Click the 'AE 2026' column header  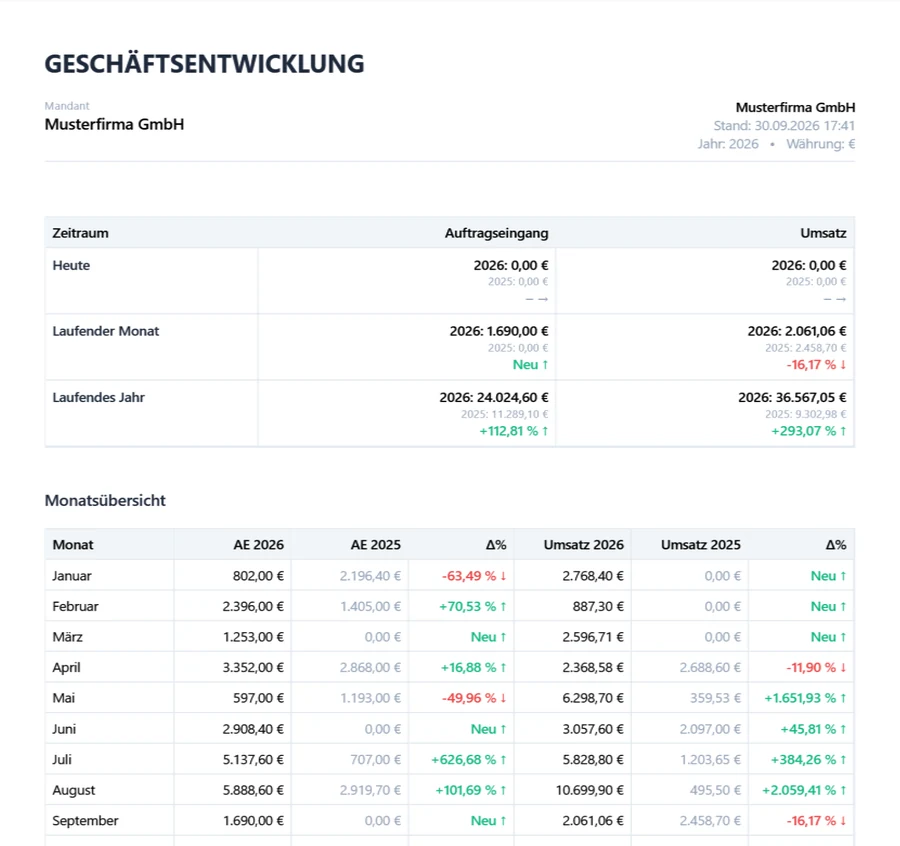click(258, 545)
